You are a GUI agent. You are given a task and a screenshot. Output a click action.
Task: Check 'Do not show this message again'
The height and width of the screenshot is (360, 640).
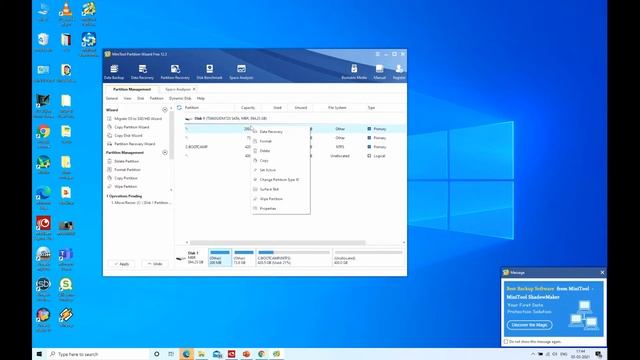pyautogui.click(x=506, y=342)
